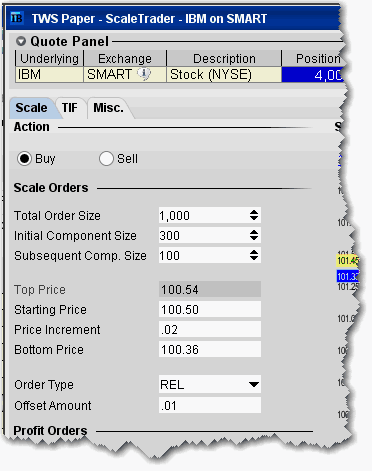Click the Underlying column header
372x471 pixels.
pyautogui.click(x=49, y=58)
